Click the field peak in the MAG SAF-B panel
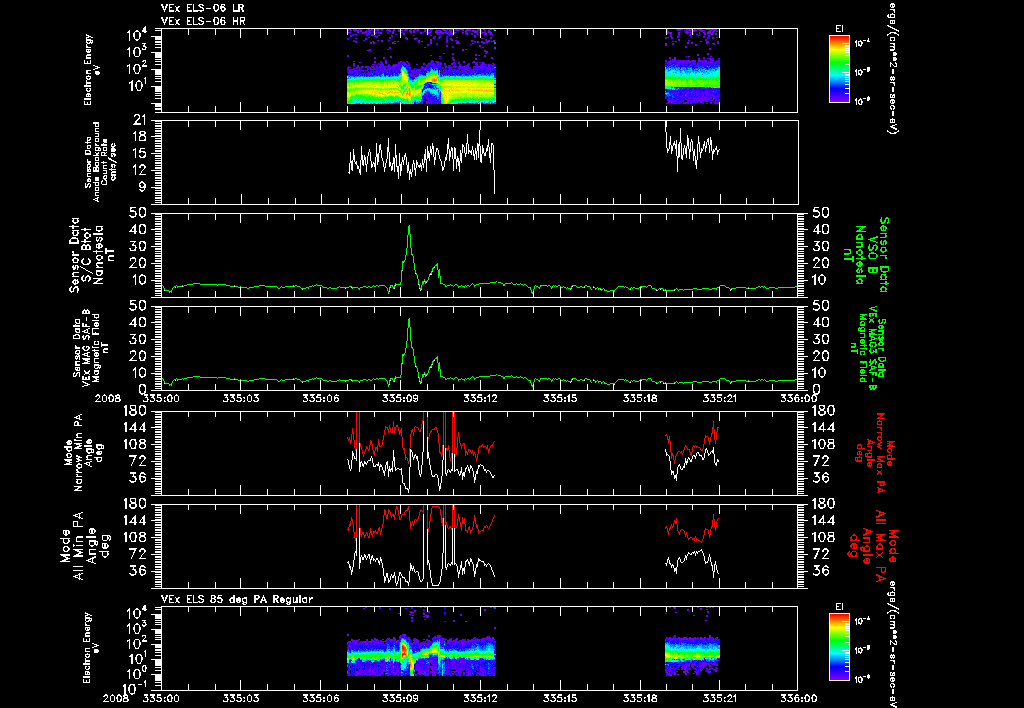The height and width of the screenshot is (708, 1024). 409,319
